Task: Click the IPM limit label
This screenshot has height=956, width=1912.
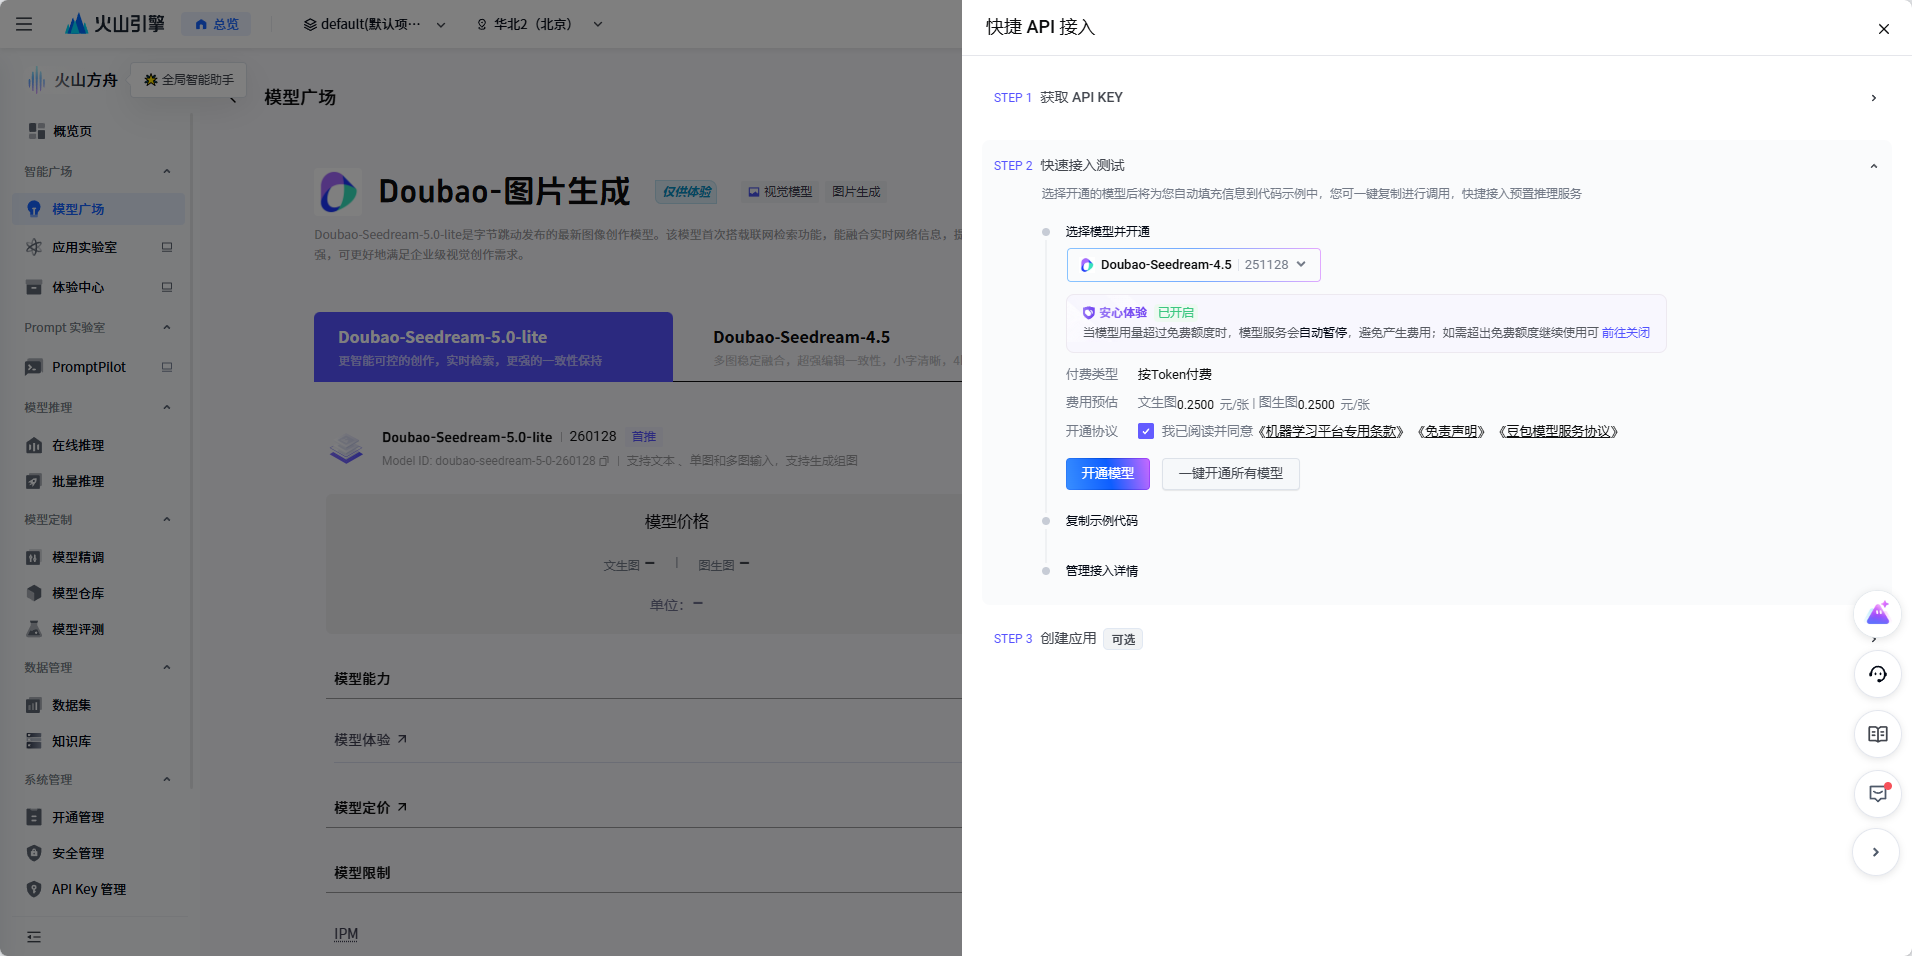Action: pos(346,934)
